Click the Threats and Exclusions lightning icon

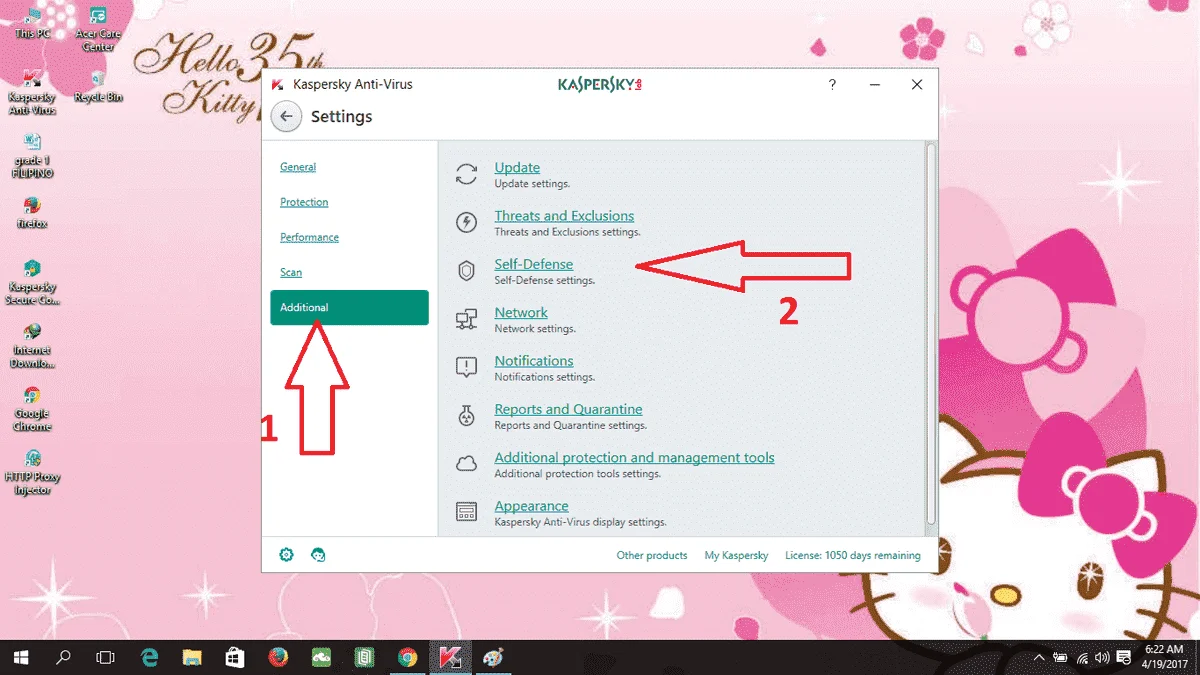(x=466, y=222)
